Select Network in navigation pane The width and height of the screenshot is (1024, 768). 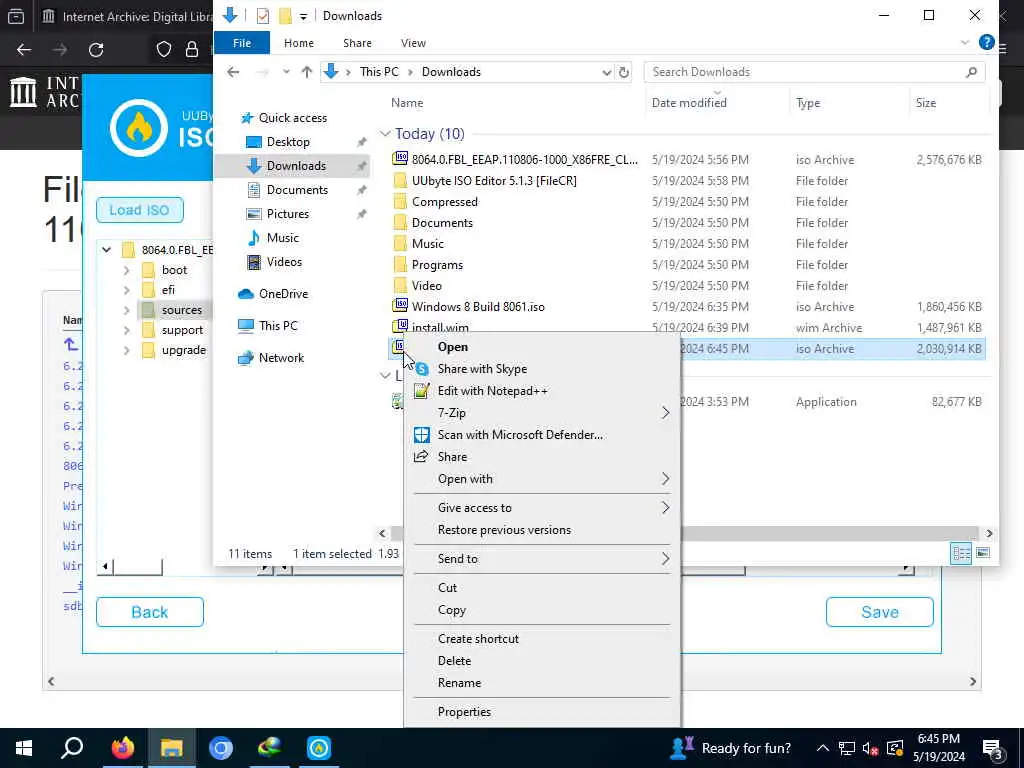(x=281, y=358)
